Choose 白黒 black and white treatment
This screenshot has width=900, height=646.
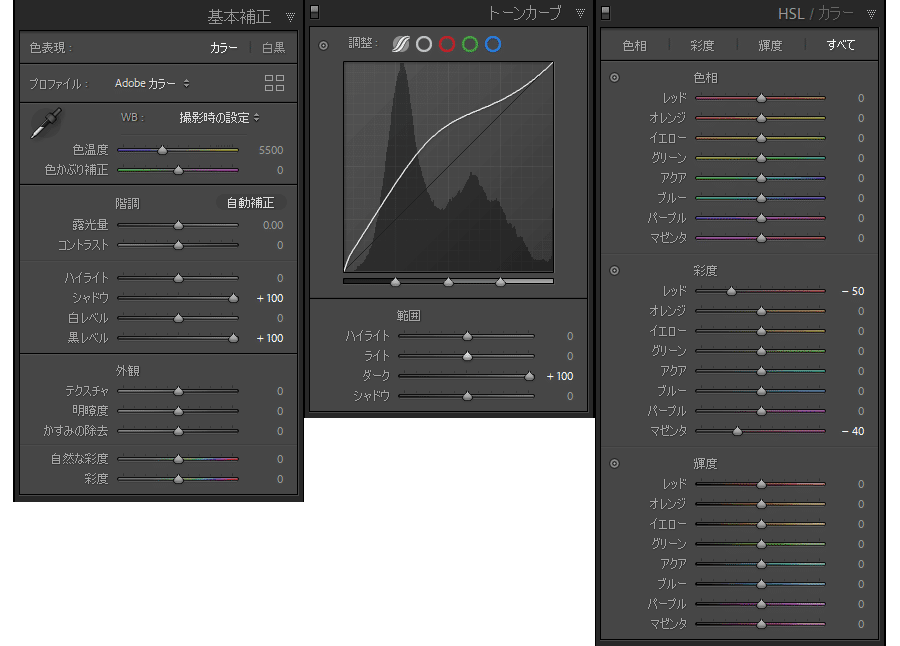273,48
